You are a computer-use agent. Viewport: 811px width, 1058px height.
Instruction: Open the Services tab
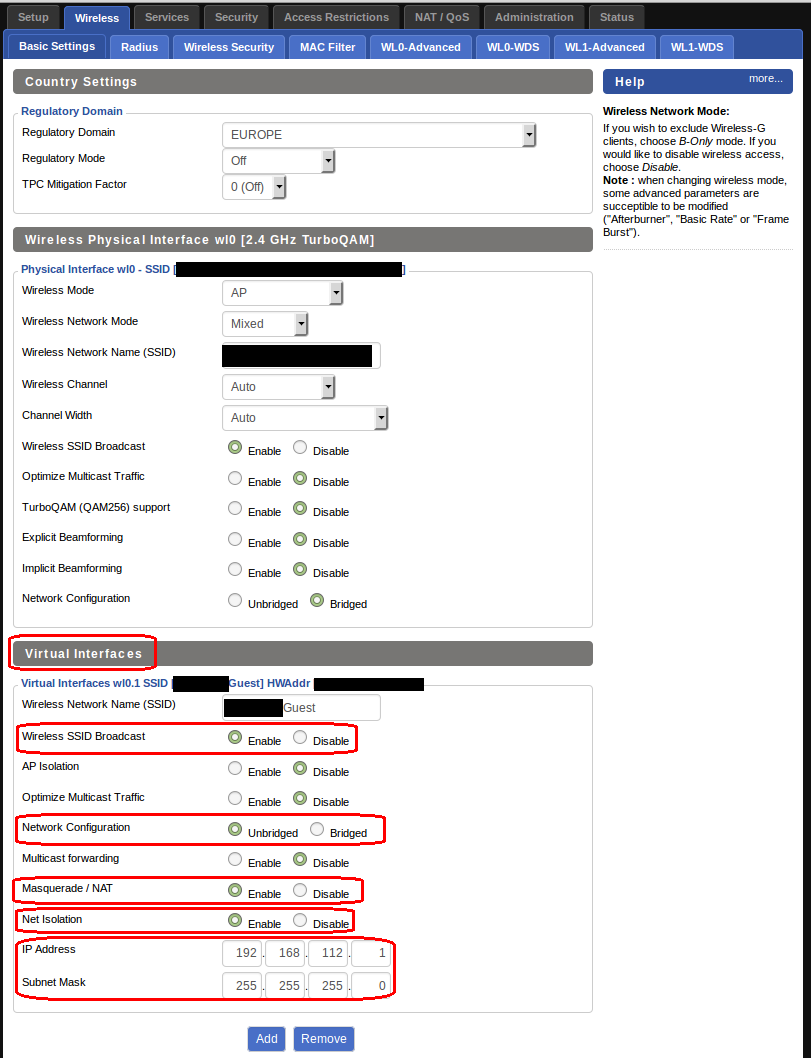167,17
